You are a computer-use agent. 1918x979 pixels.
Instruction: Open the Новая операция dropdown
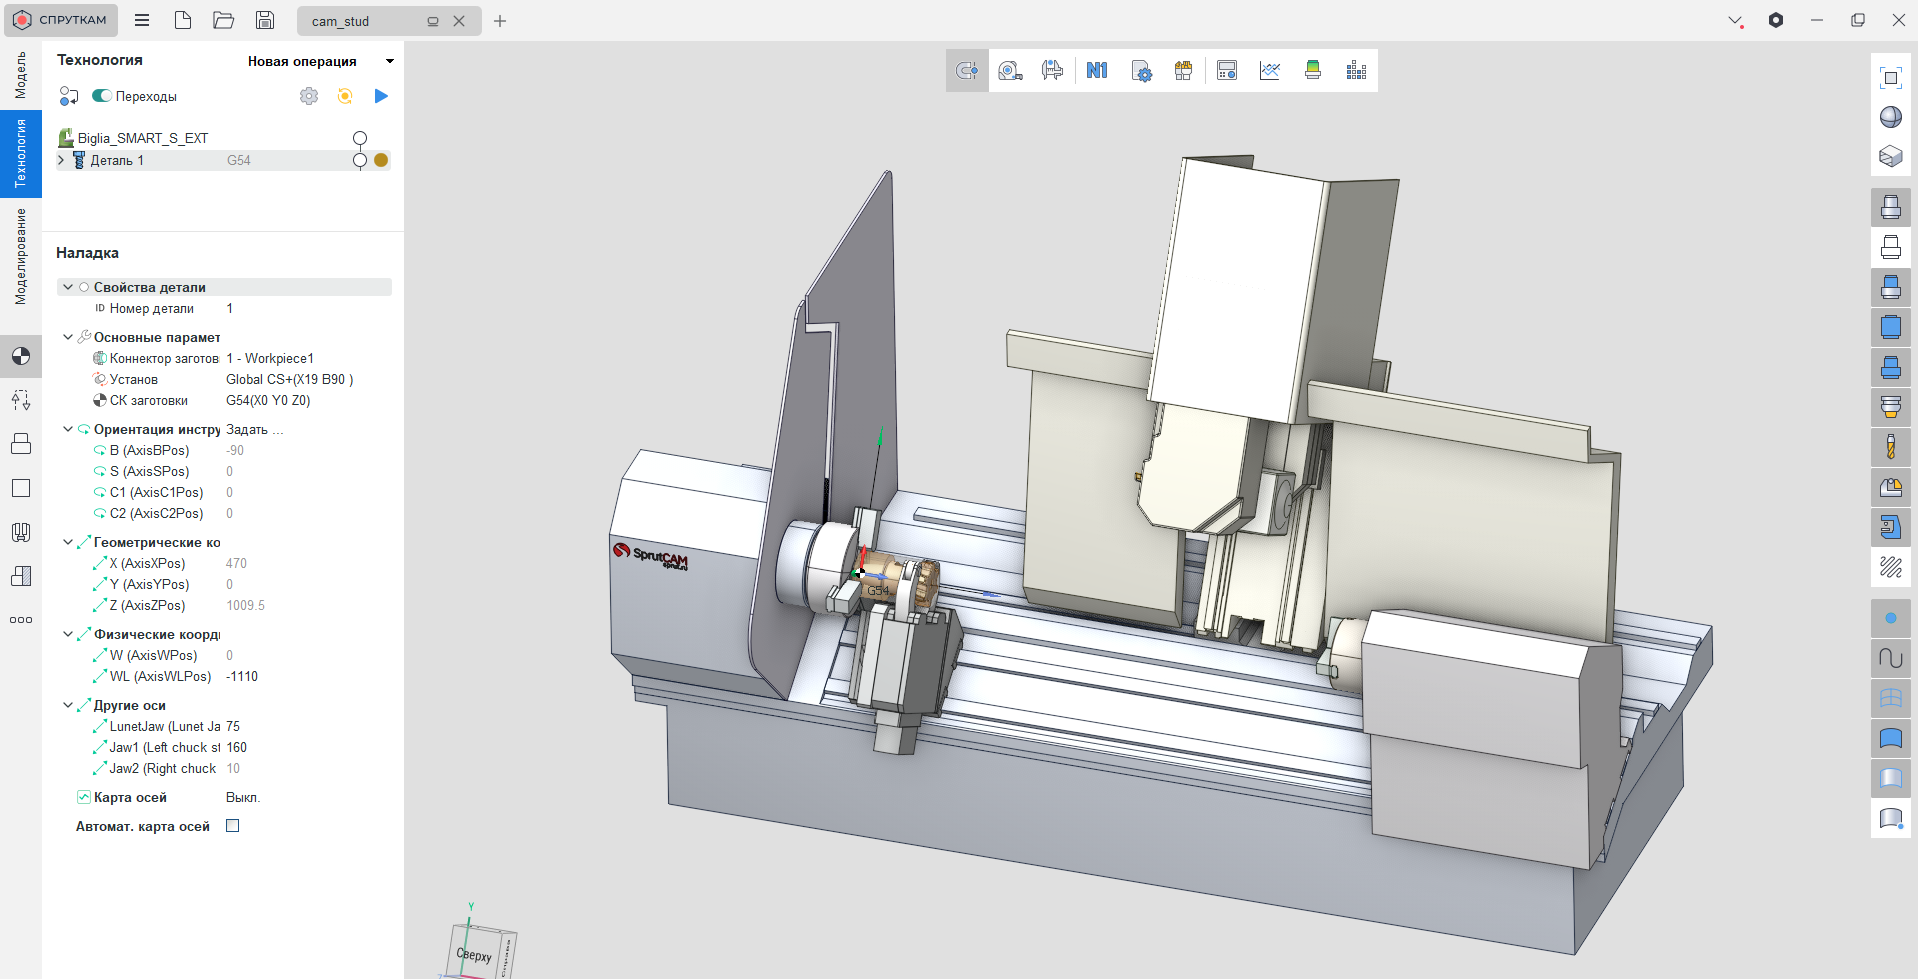click(389, 61)
